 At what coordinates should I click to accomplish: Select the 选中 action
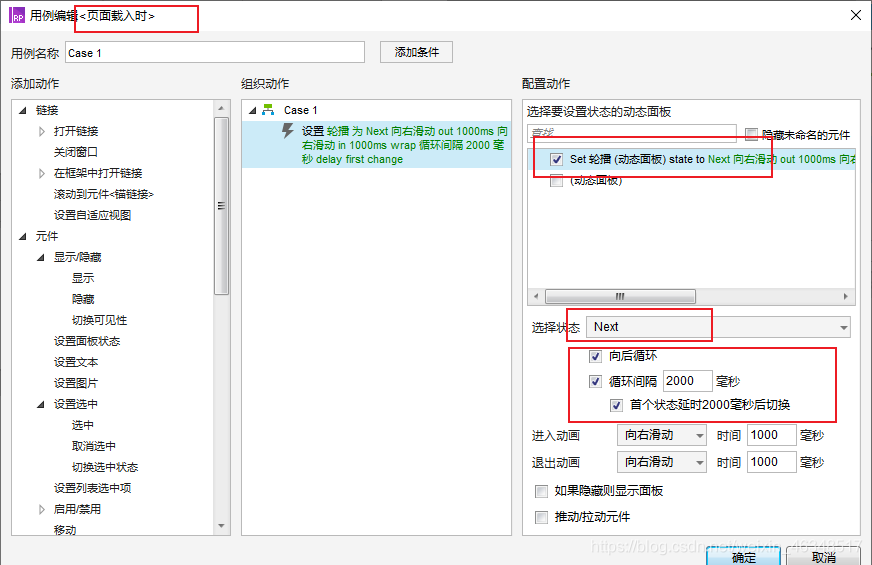[83, 425]
